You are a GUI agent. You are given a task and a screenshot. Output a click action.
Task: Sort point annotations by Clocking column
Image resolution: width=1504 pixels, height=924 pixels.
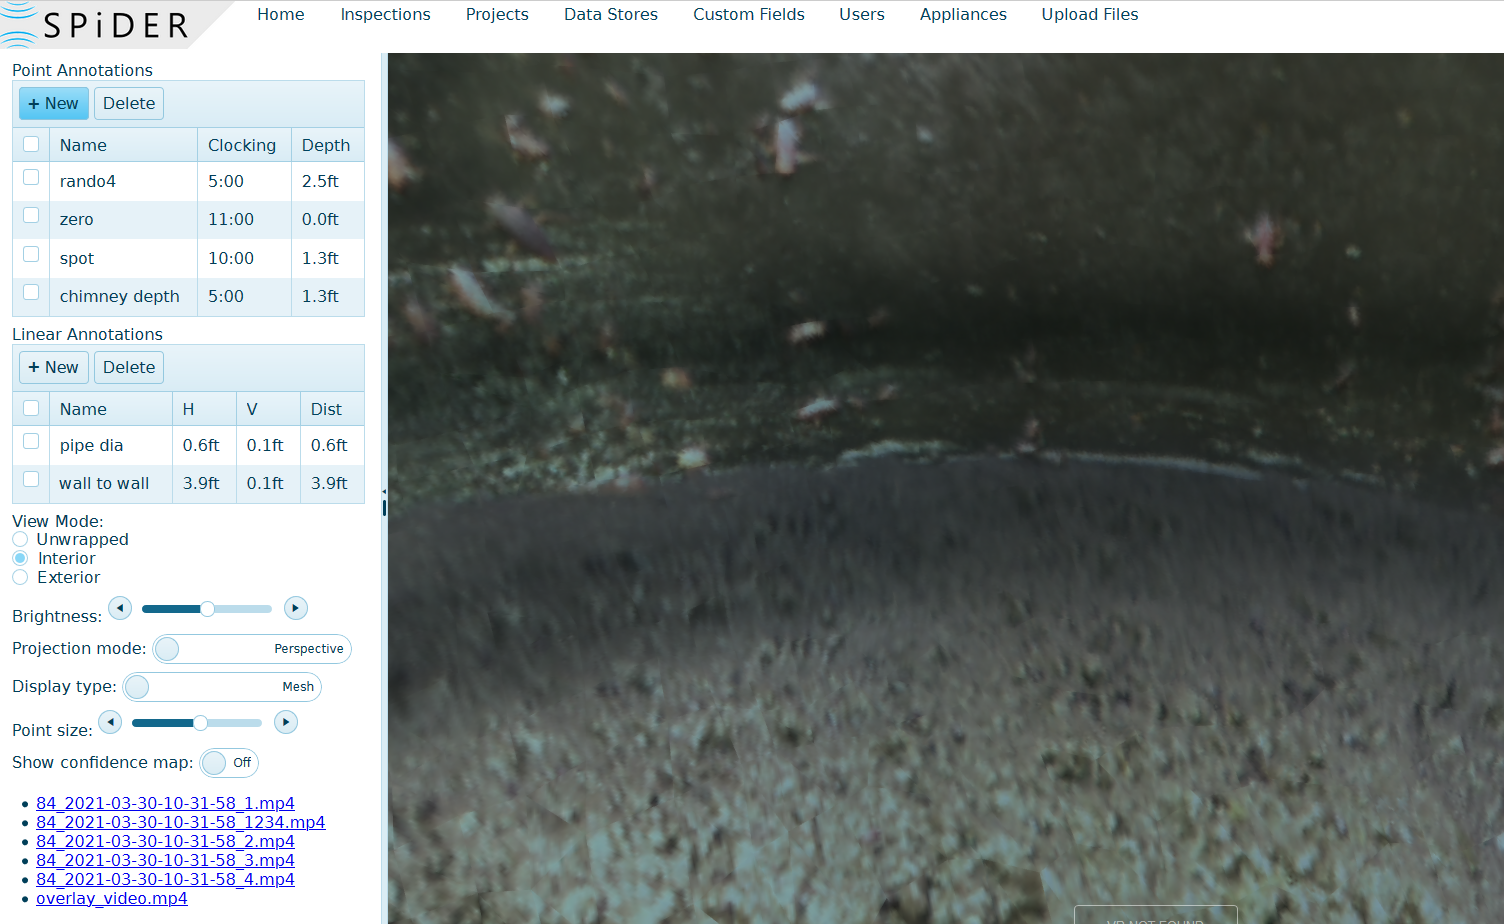(x=242, y=146)
